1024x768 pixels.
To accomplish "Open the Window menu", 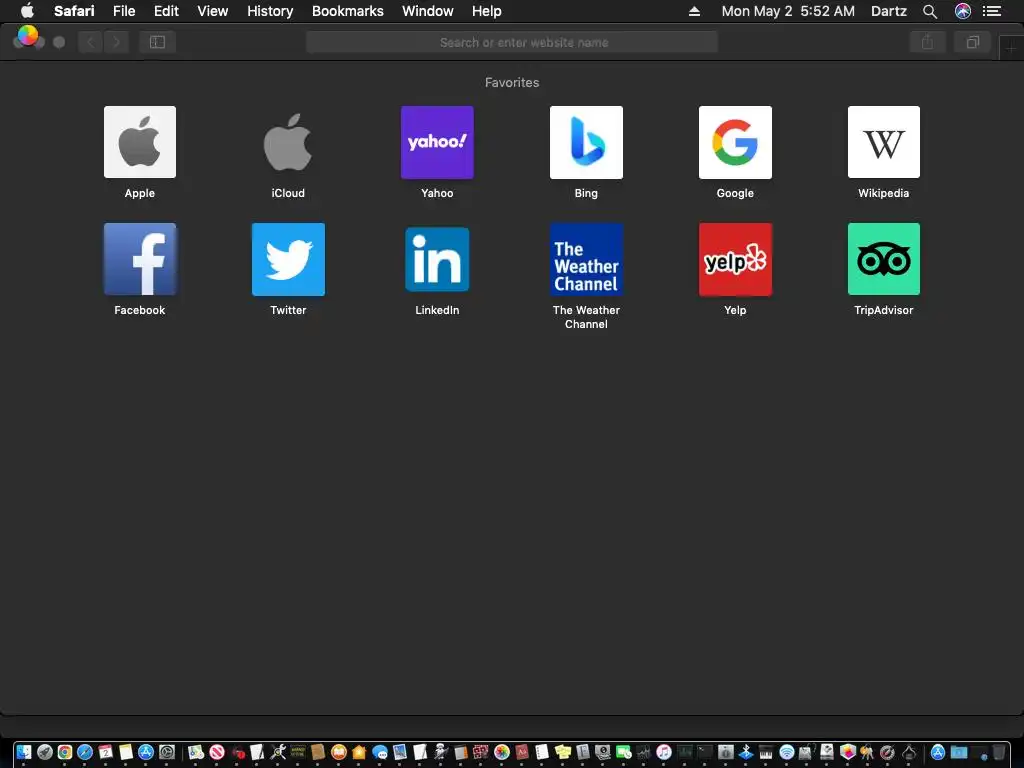I will coord(428,11).
